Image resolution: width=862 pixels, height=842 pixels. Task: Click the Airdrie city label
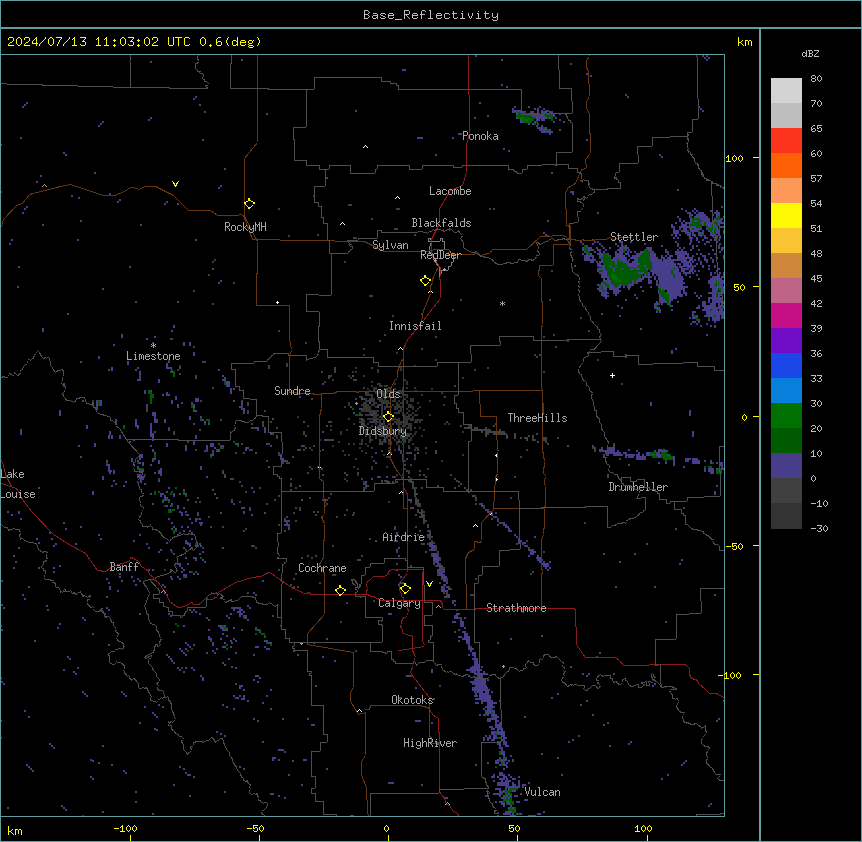(404, 537)
